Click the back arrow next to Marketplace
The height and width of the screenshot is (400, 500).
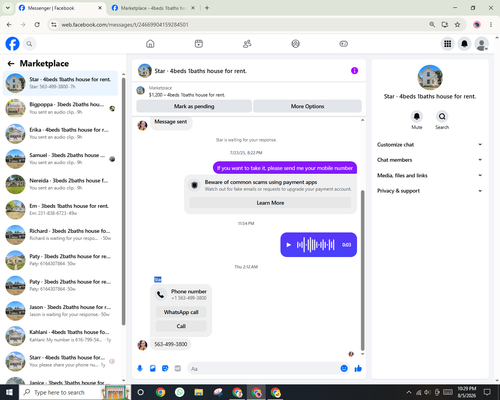[x=11, y=63]
